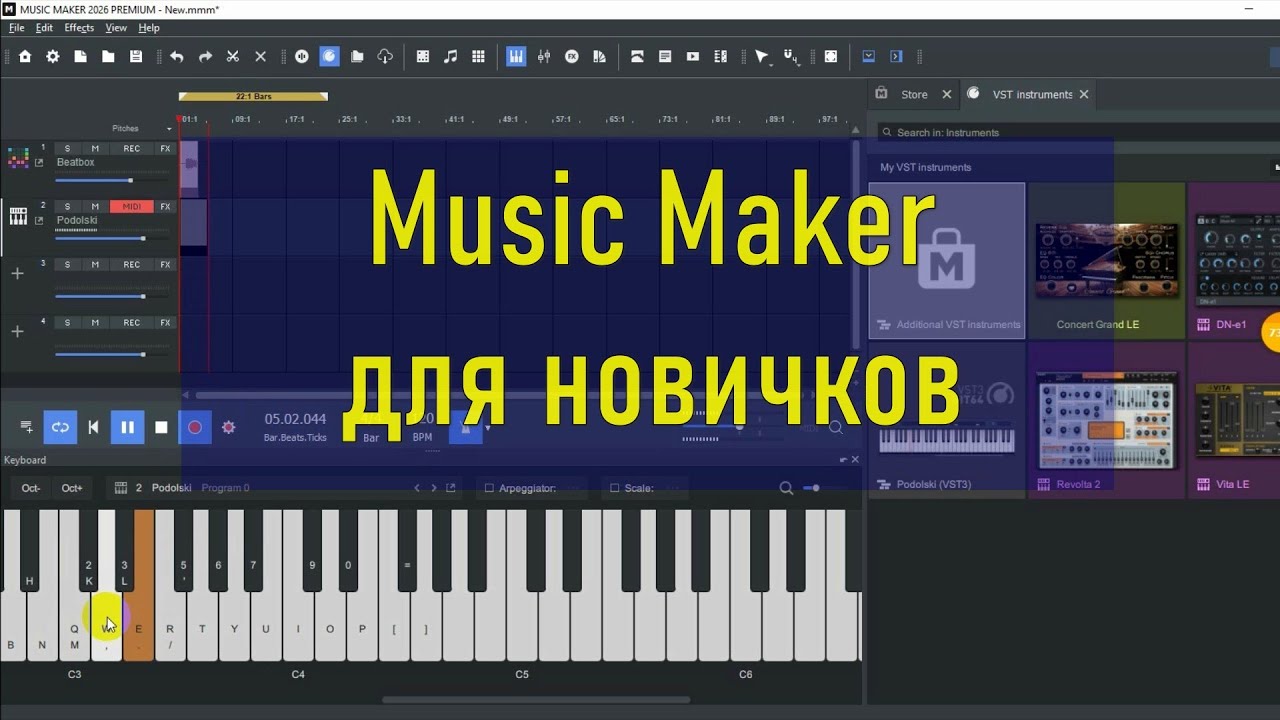Toggle FX on Beatbox track
This screenshot has width=1280, height=720.
[x=166, y=149]
